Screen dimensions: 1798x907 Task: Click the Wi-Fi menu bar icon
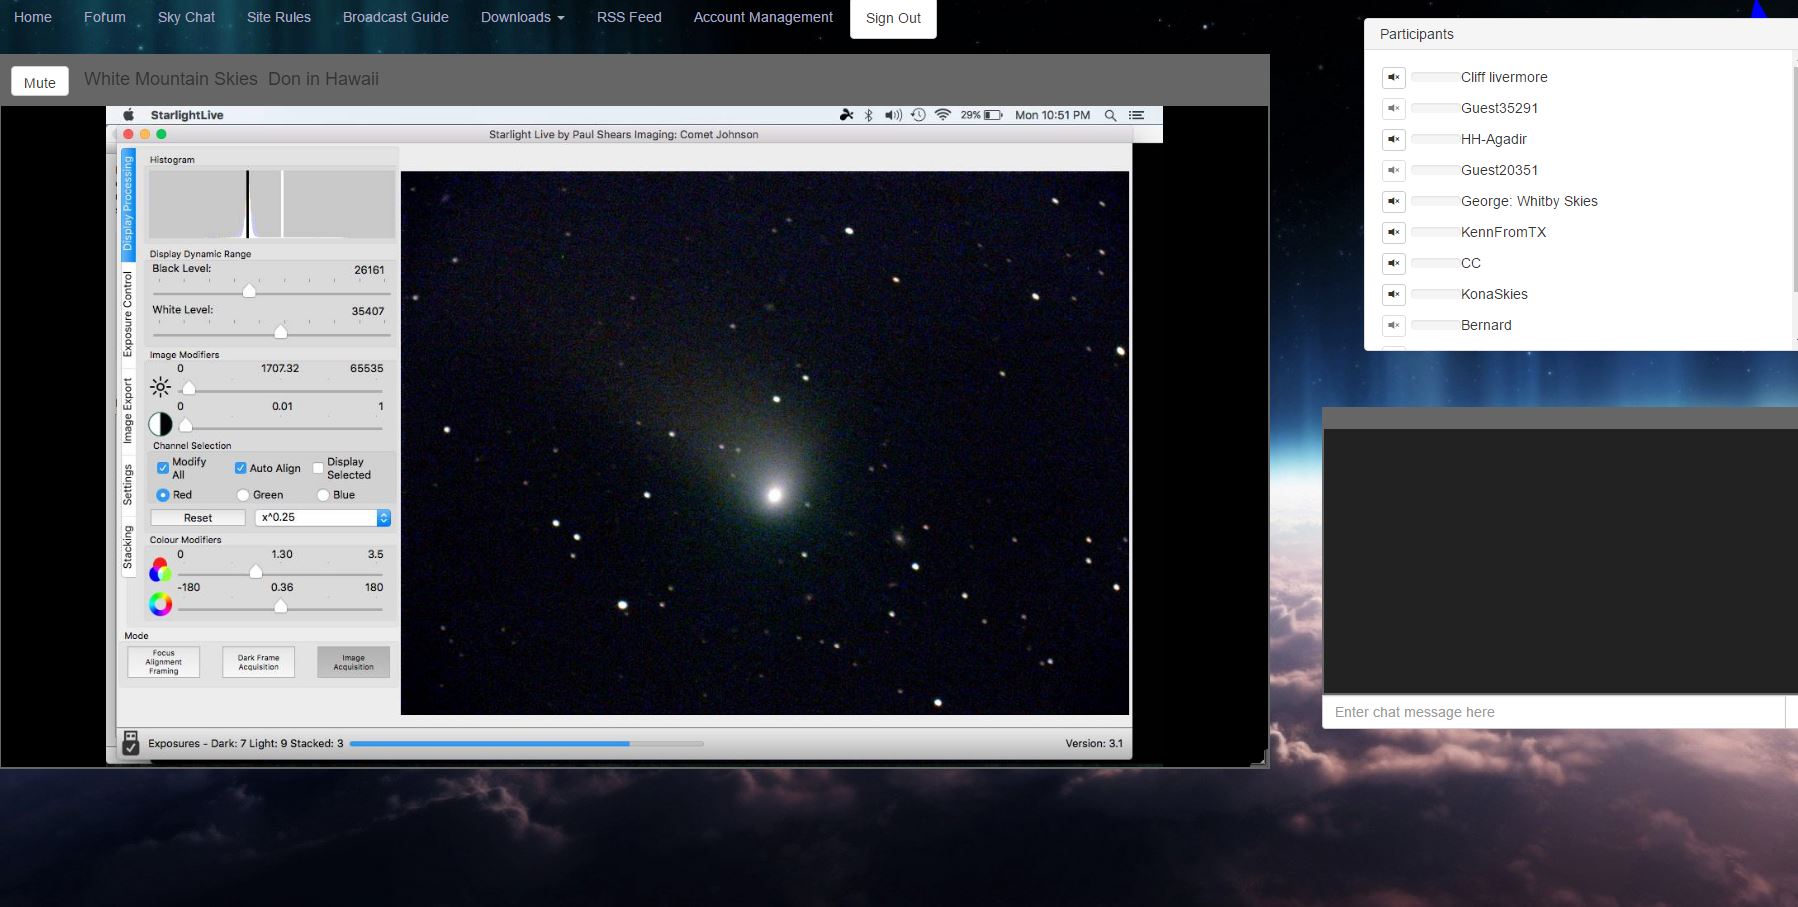[x=942, y=115]
